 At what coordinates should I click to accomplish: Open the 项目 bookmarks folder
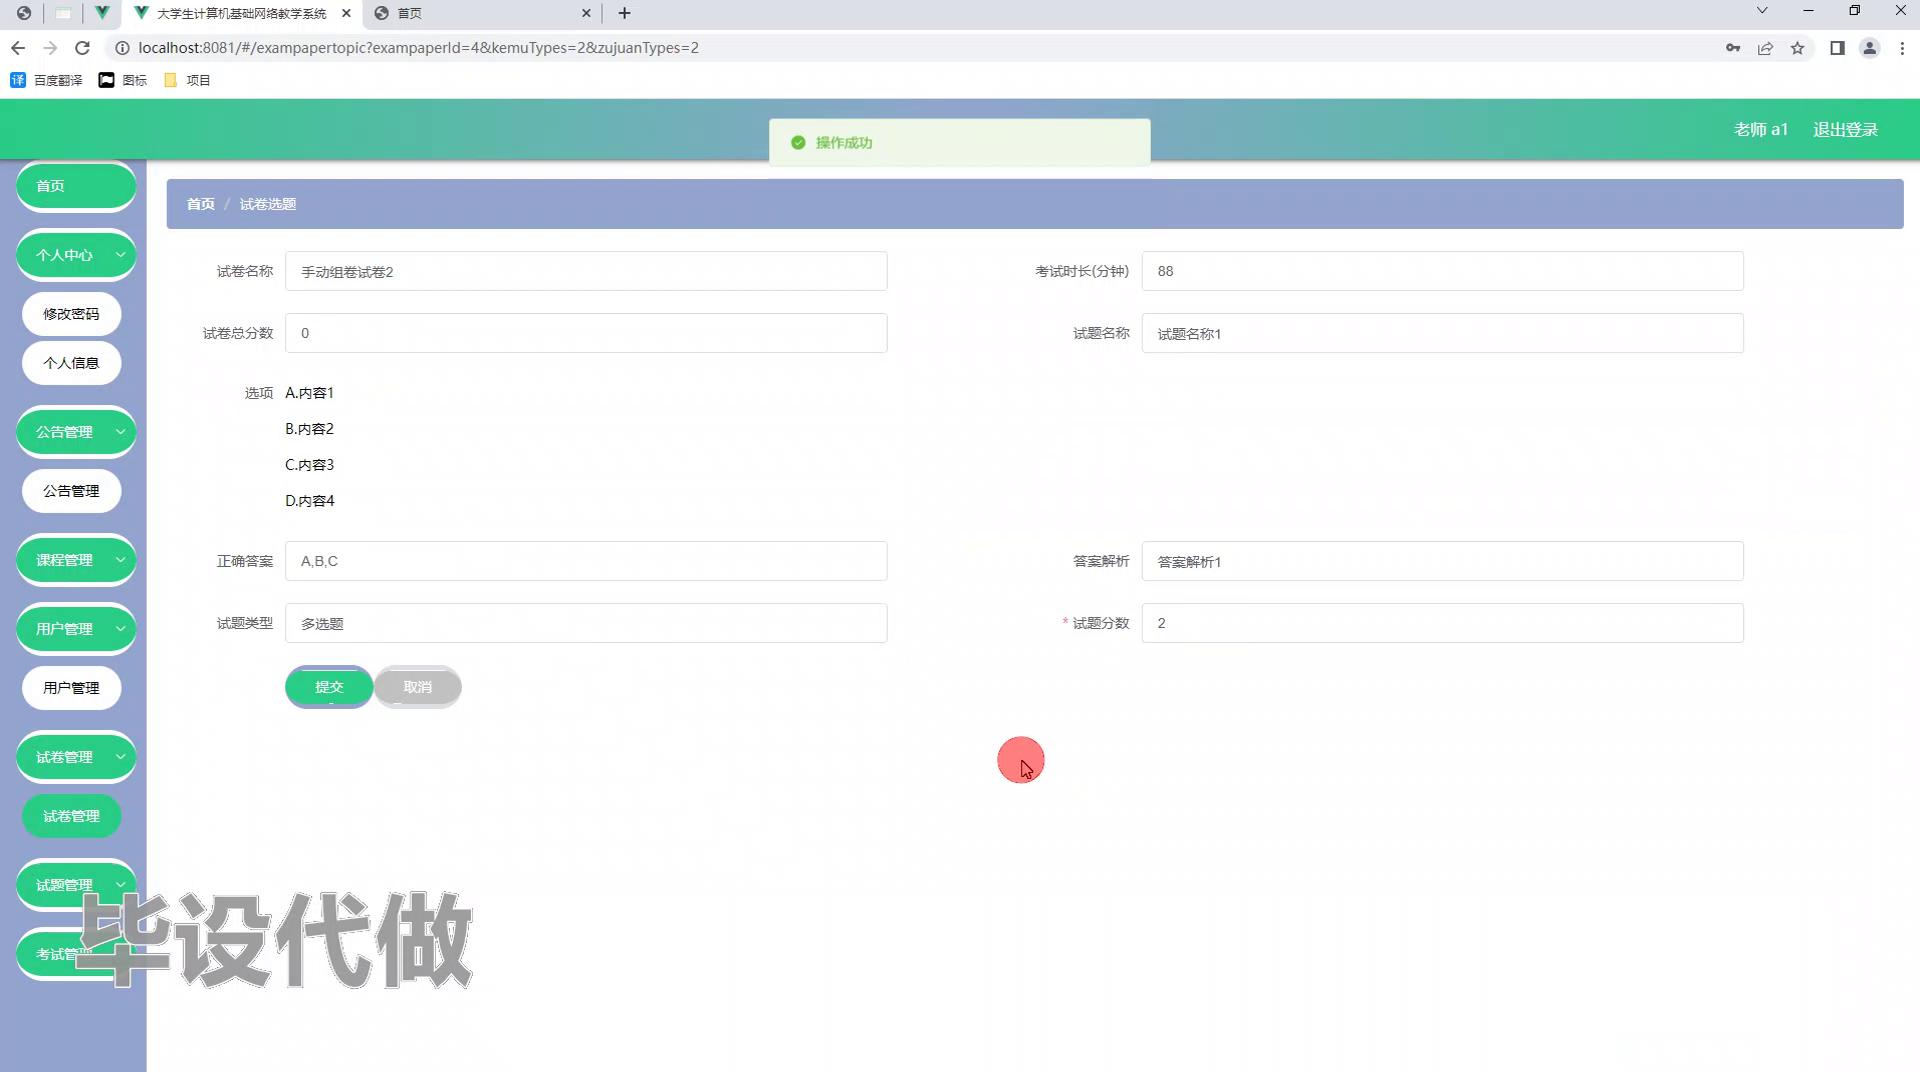[186, 80]
